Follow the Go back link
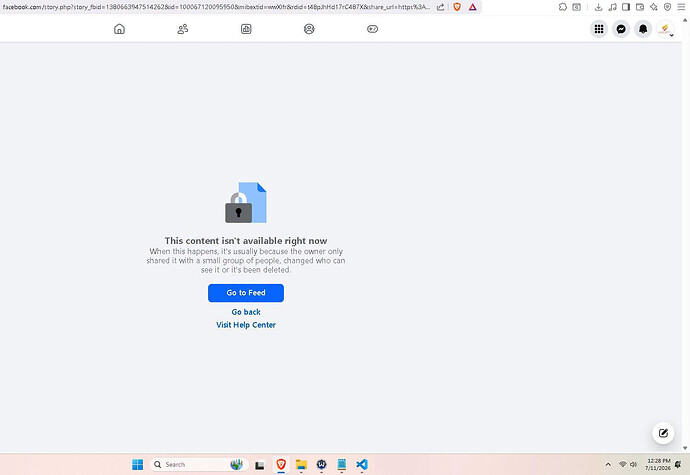Image resolution: width=690 pixels, height=475 pixels. (x=246, y=312)
